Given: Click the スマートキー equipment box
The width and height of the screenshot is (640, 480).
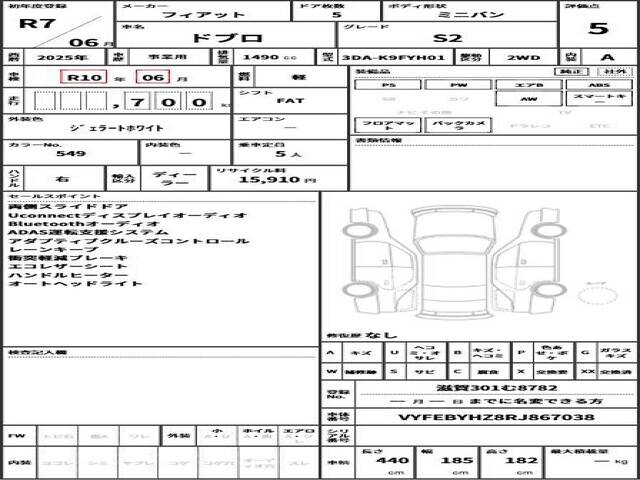Looking at the screenshot, I should pyautogui.click(x=598, y=100).
